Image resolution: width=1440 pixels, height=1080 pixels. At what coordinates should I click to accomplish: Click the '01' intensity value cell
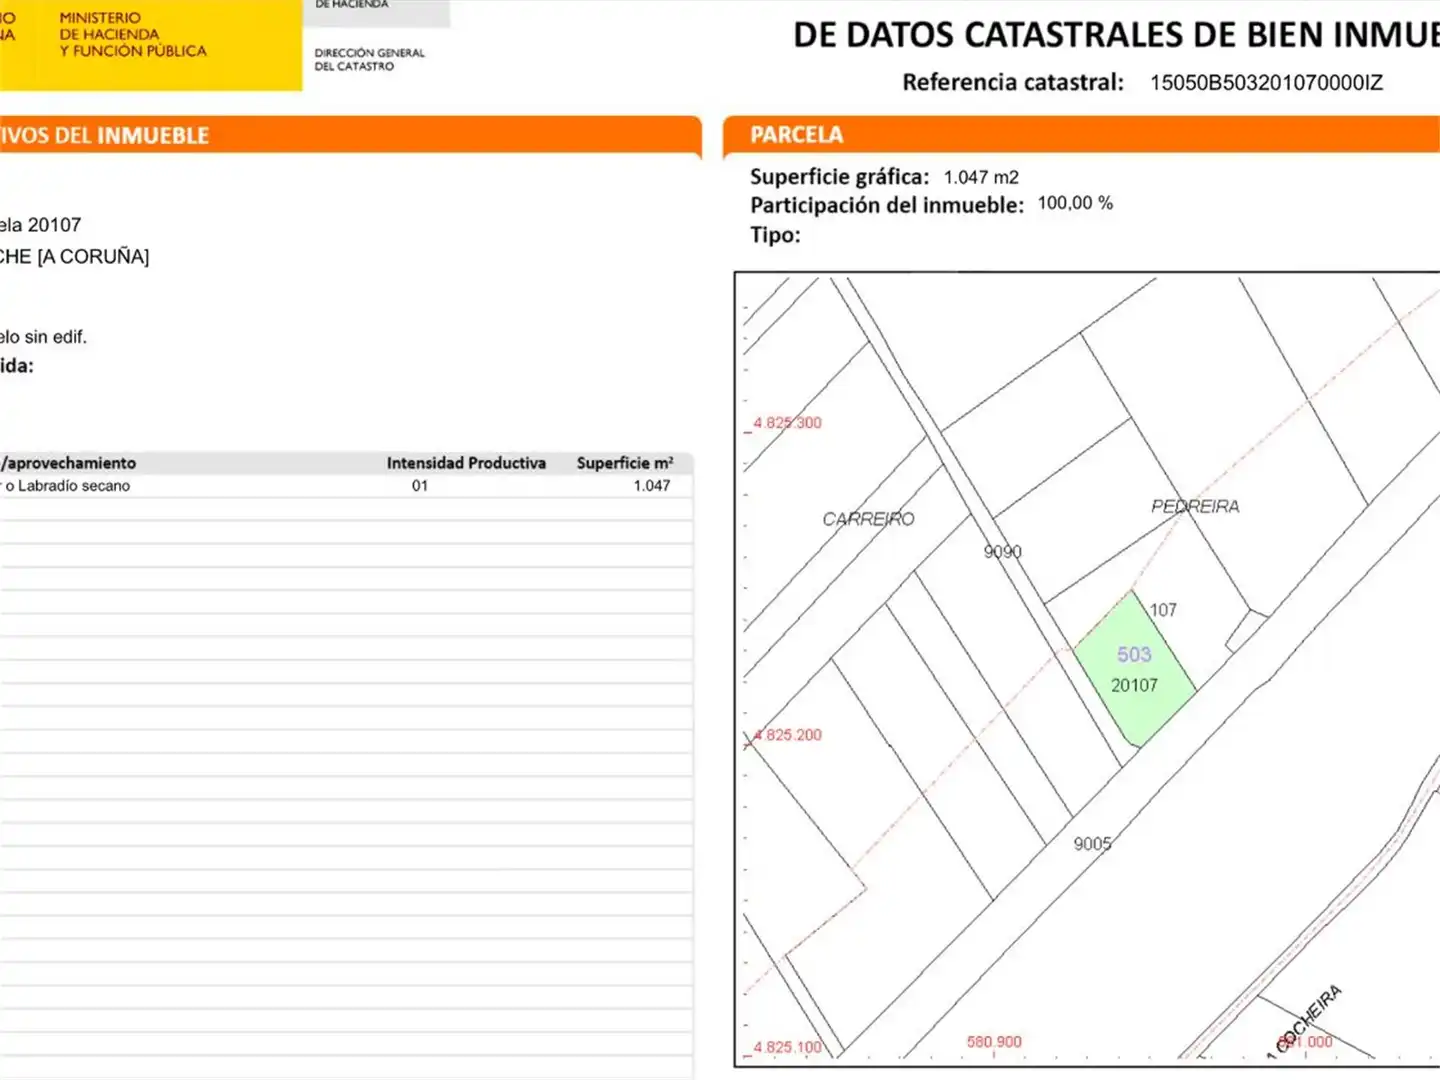420,486
